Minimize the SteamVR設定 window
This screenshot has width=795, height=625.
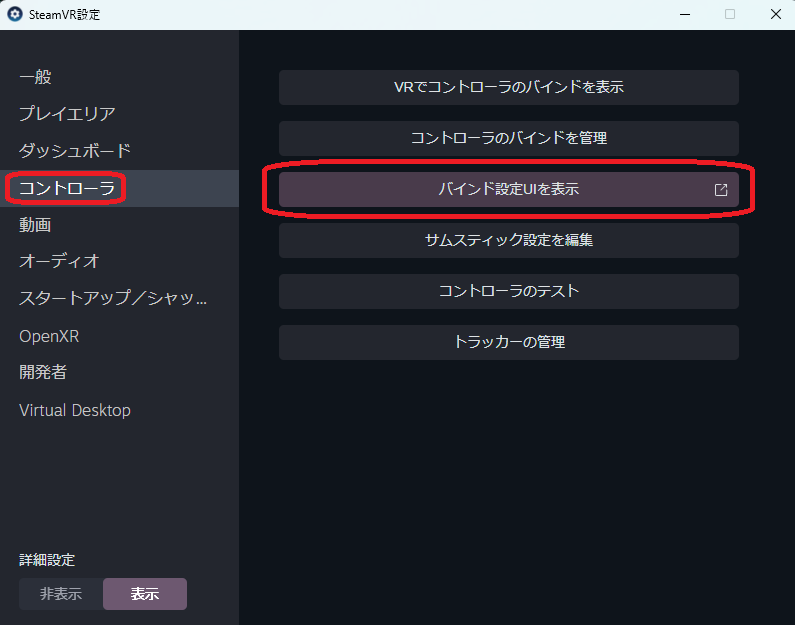coord(685,14)
